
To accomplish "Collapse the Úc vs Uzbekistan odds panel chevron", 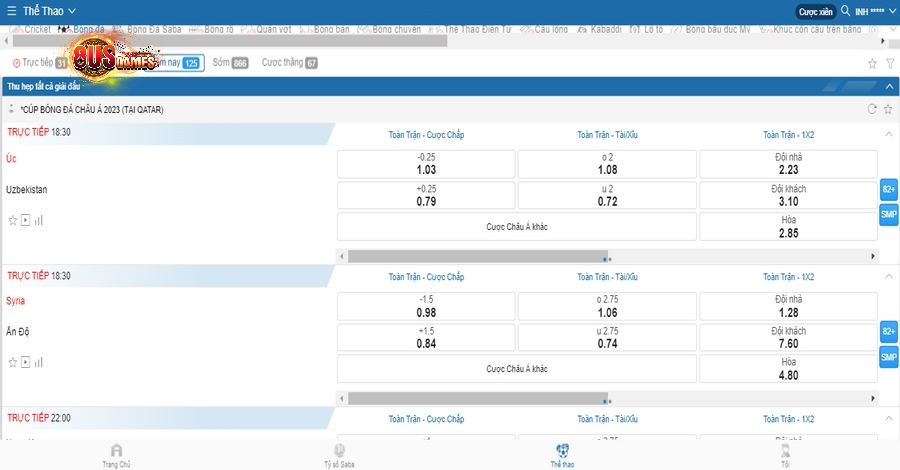I will point(887,134).
